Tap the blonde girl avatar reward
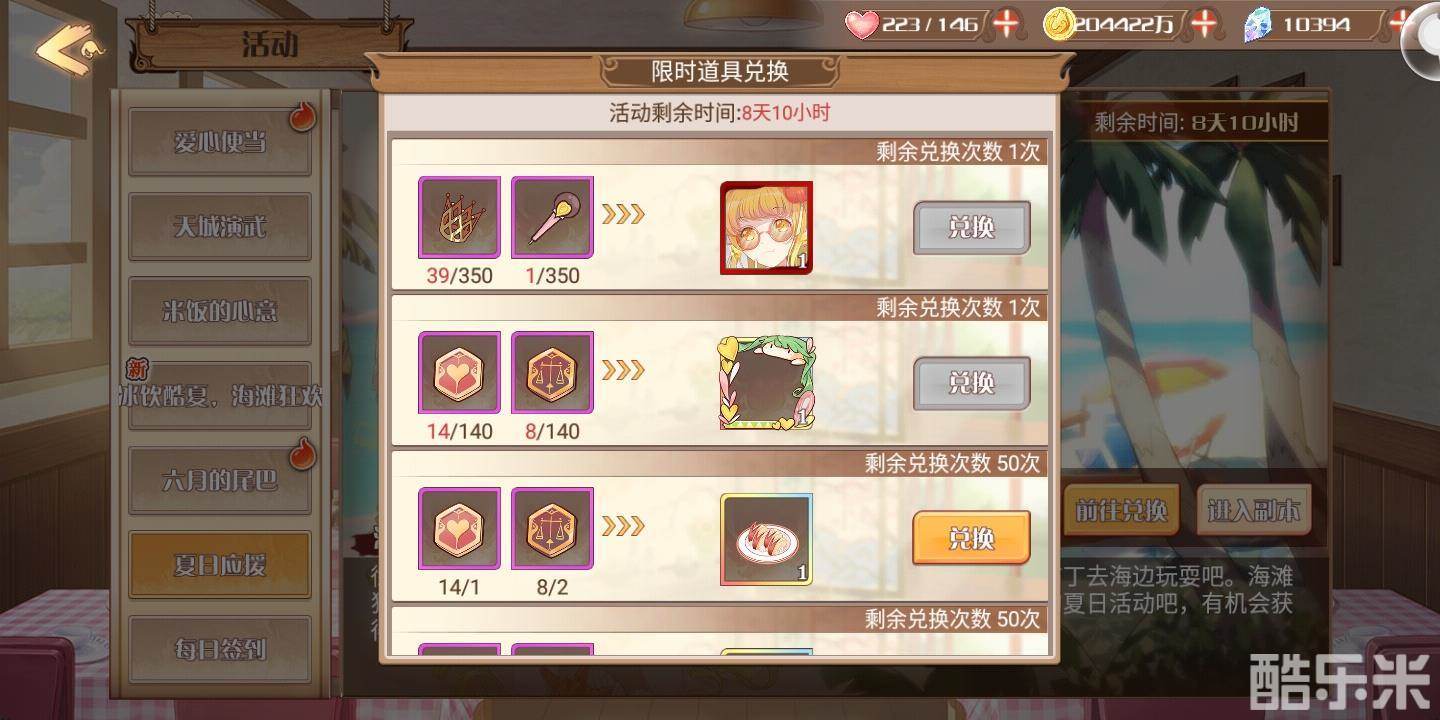Image resolution: width=1440 pixels, height=720 pixels. tap(766, 228)
